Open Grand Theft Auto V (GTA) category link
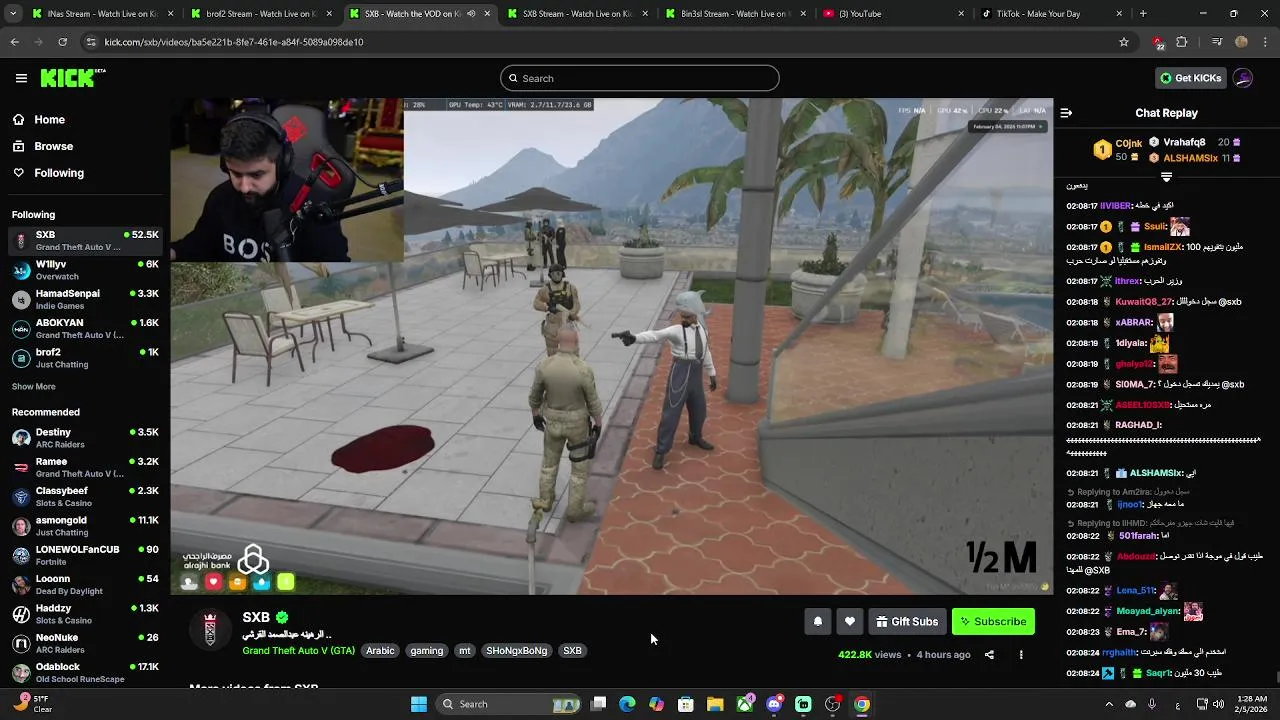This screenshot has width=1280, height=720. 298,651
